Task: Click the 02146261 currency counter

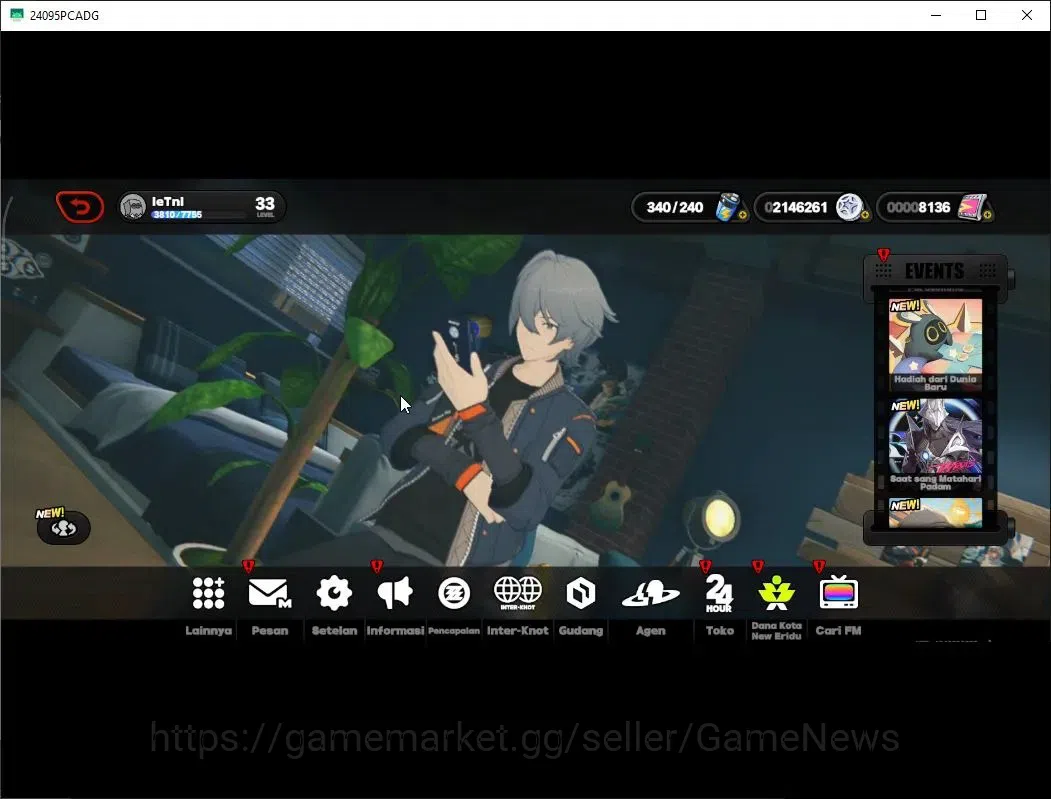Action: pos(796,207)
